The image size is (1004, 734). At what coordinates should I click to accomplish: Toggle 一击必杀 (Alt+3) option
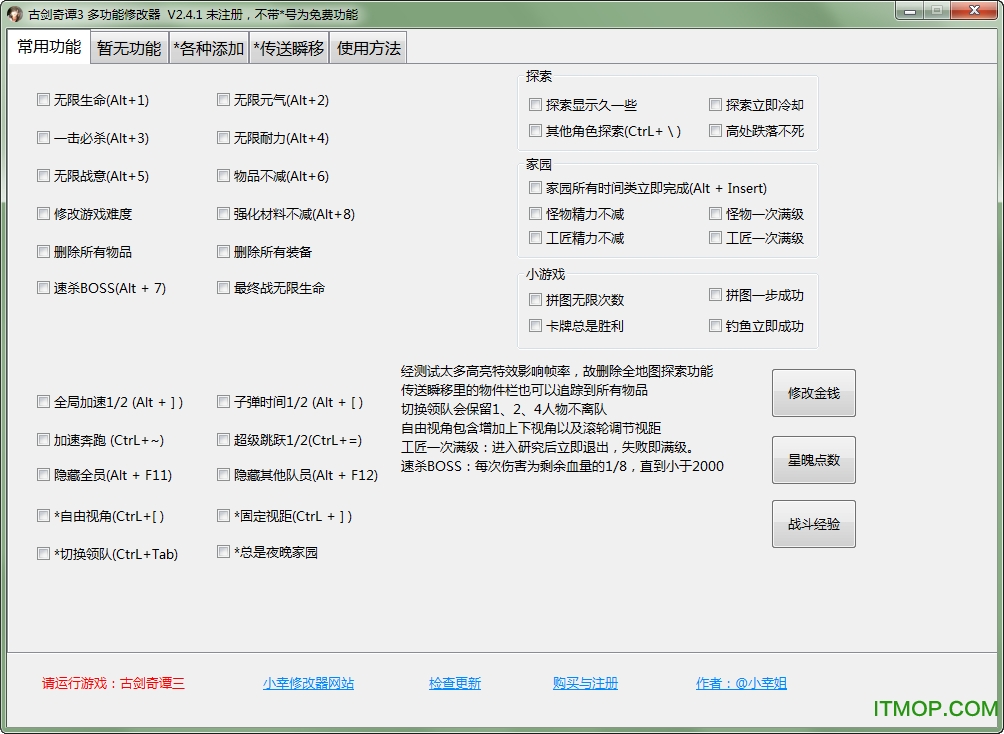pyautogui.click(x=43, y=138)
